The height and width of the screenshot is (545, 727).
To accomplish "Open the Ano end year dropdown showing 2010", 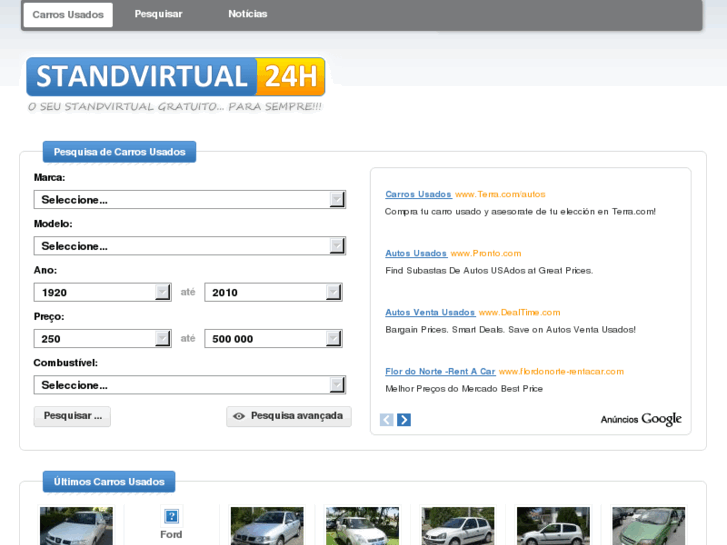I will coord(273,292).
